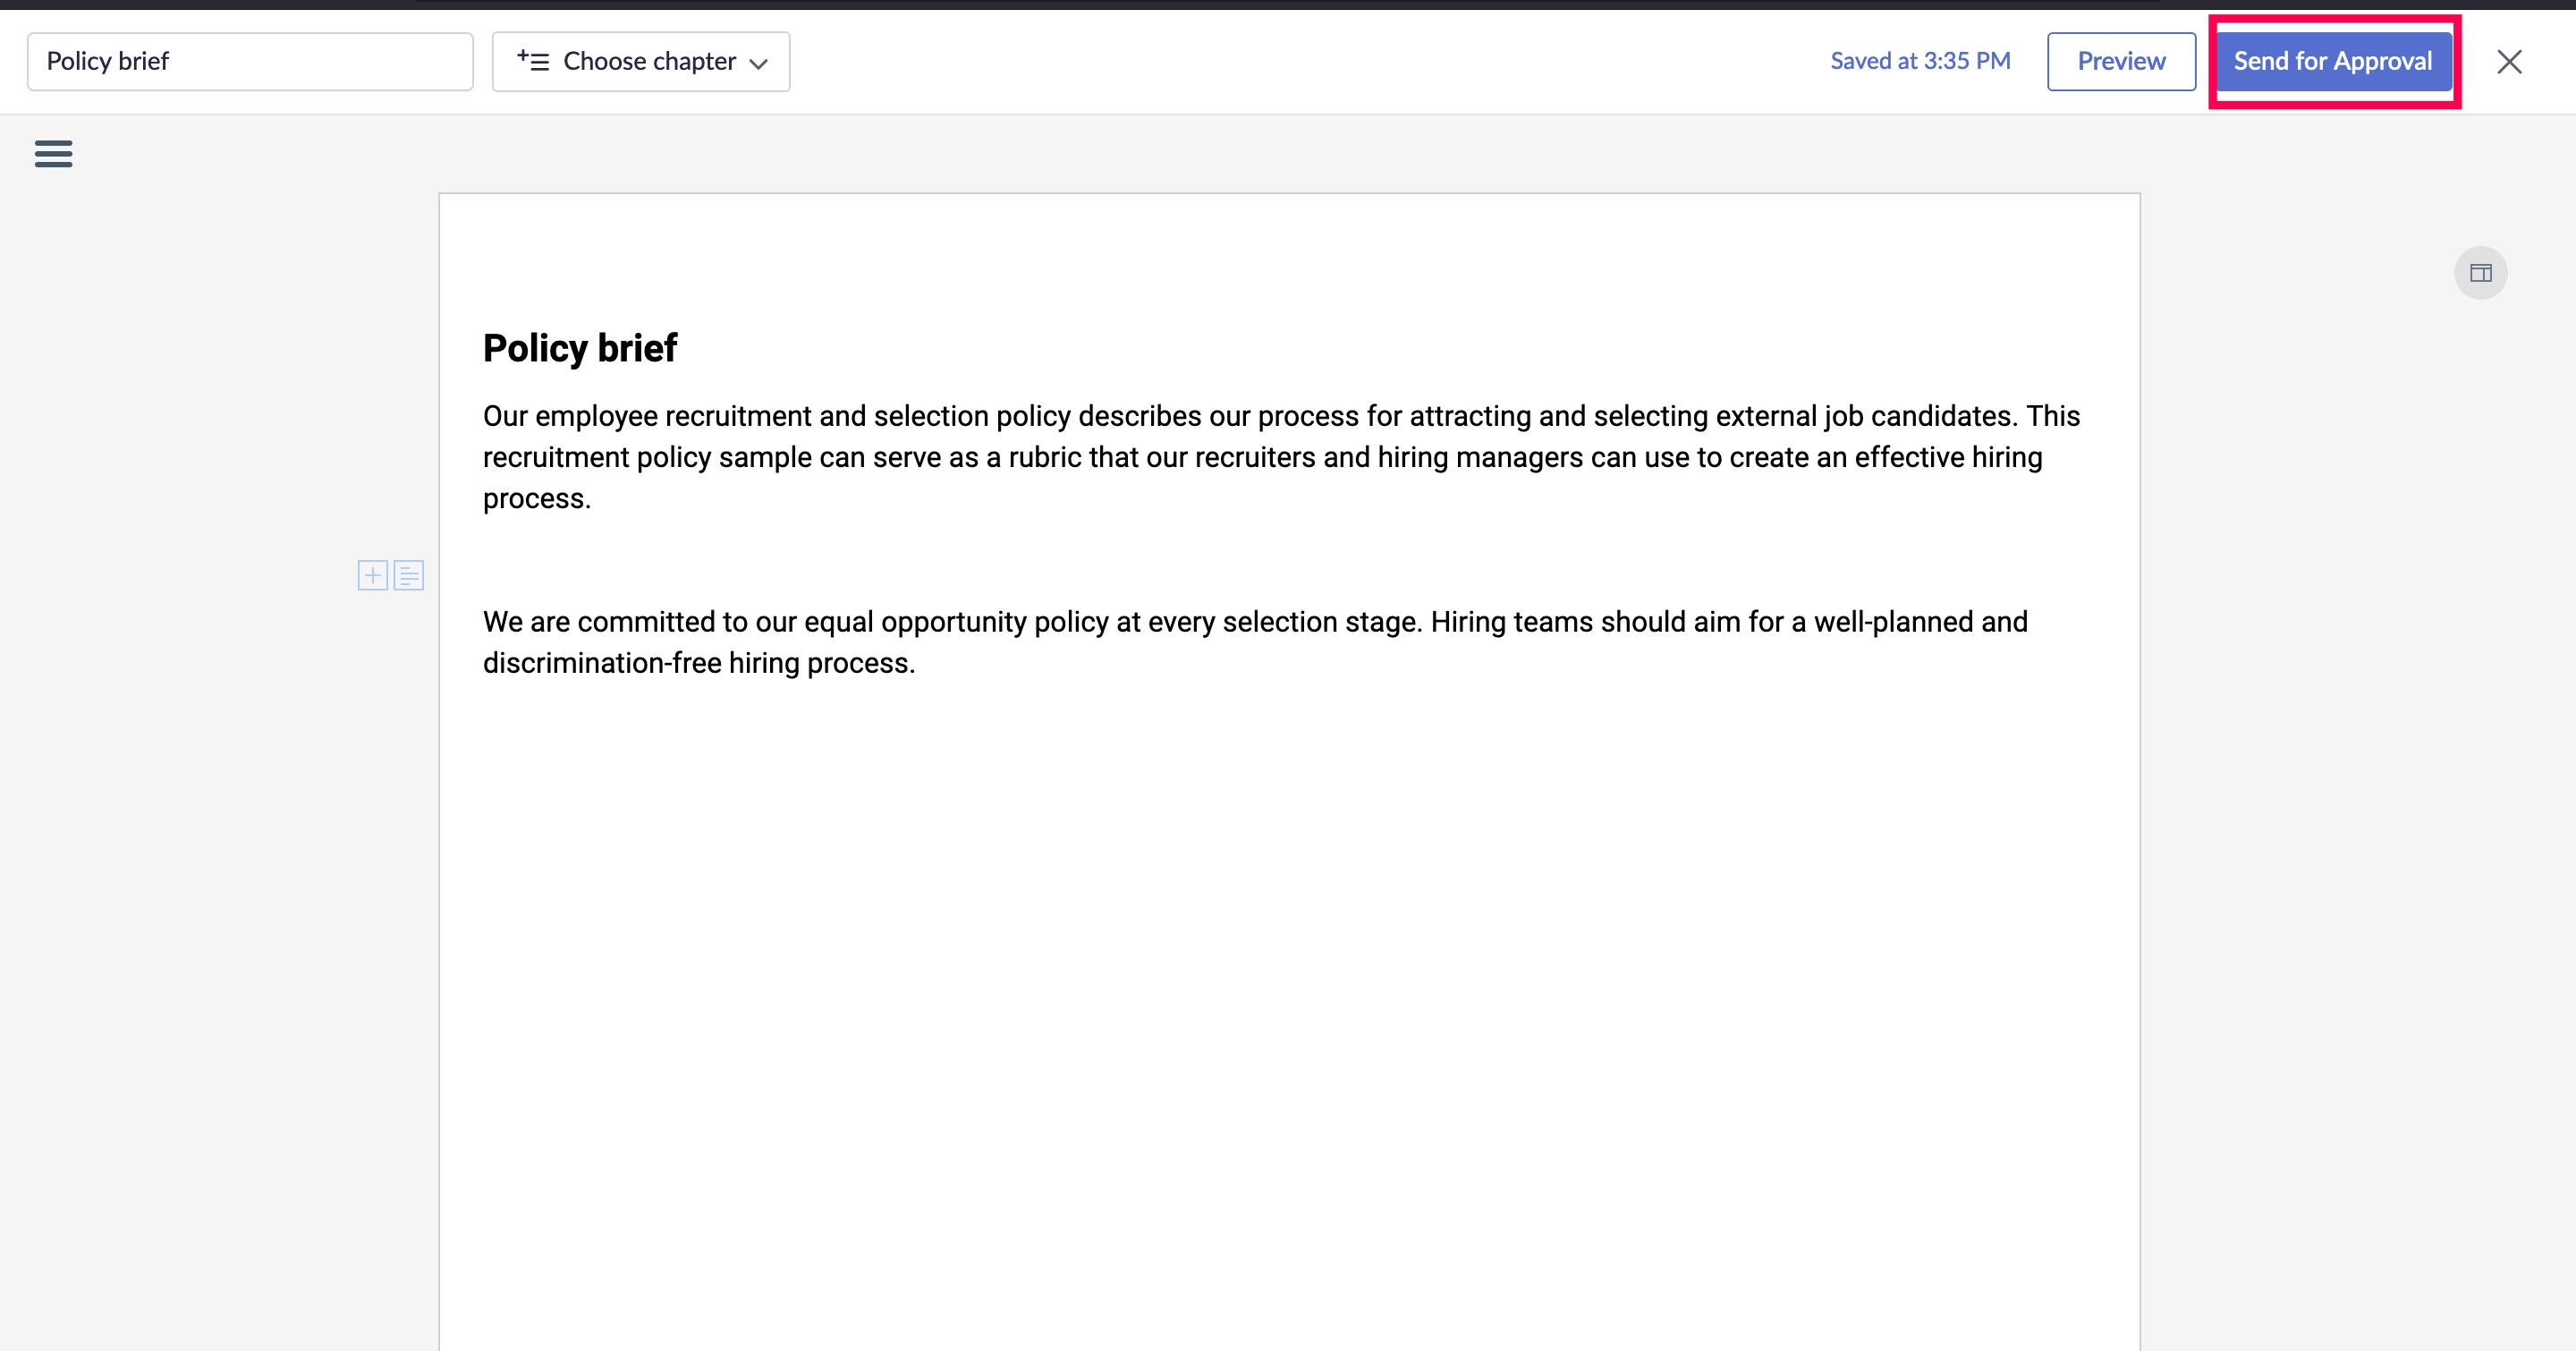Click the empty line between the paragraphs

pyautogui.click(x=1280, y=562)
